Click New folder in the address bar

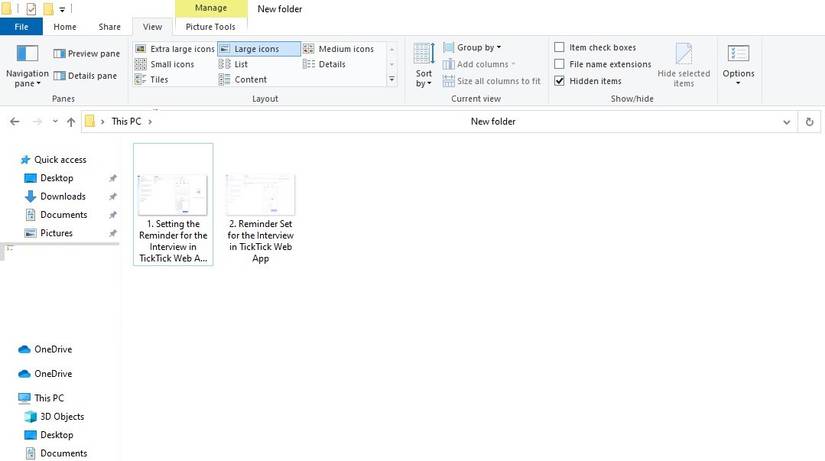493,122
